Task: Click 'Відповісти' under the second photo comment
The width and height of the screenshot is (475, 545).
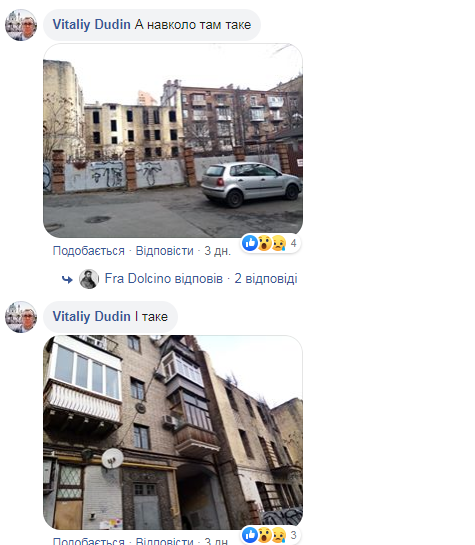Action: coord(164,541)
